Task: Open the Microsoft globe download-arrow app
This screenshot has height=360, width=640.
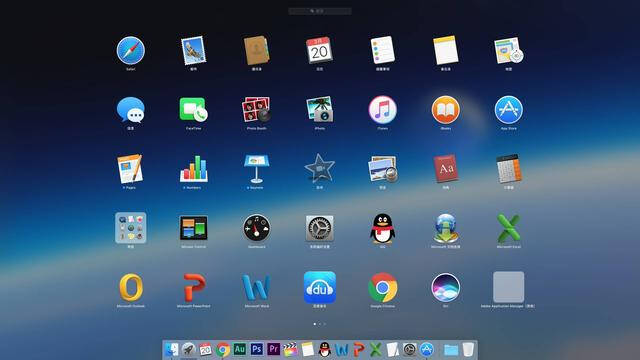Action: [x=446, y=228]
